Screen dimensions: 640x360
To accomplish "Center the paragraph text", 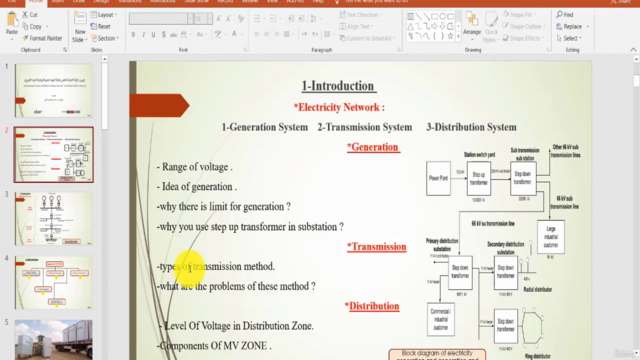I will click(x=267, y=34).
